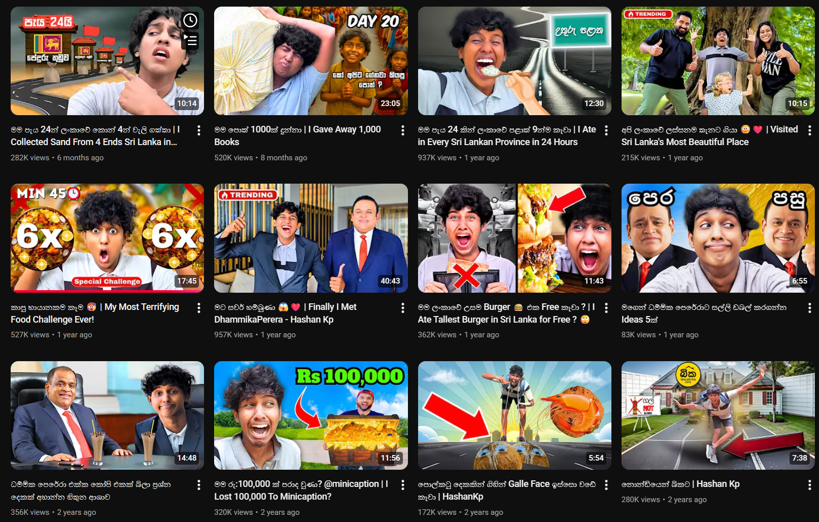Open three-dot menu for Every Sri Lankan Province video
819x522 pixels.
tap(606, 131)
